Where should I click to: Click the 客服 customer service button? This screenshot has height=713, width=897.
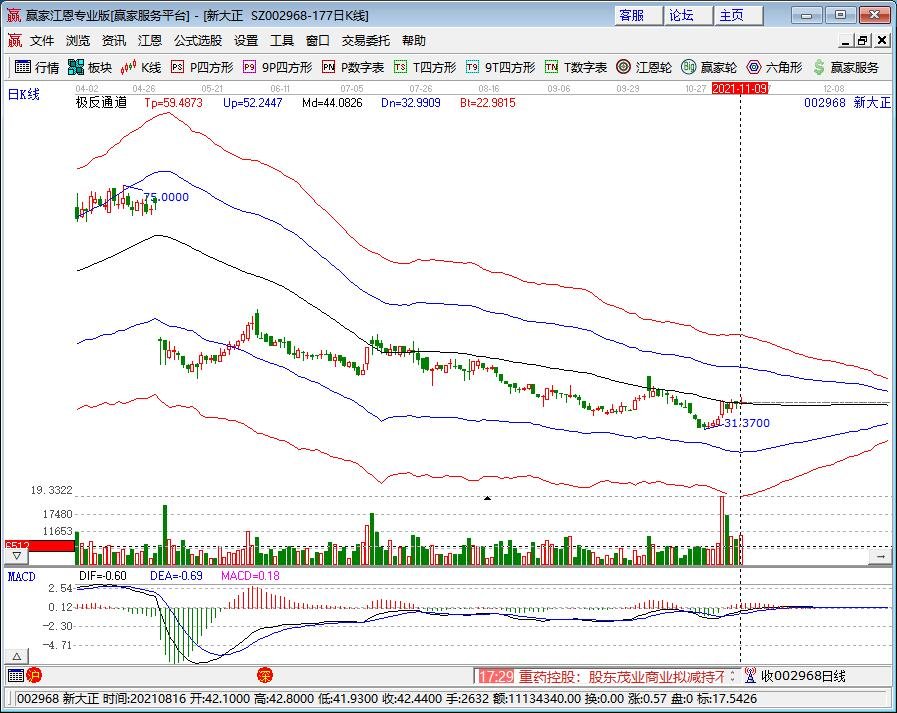(x=638, y=15)
